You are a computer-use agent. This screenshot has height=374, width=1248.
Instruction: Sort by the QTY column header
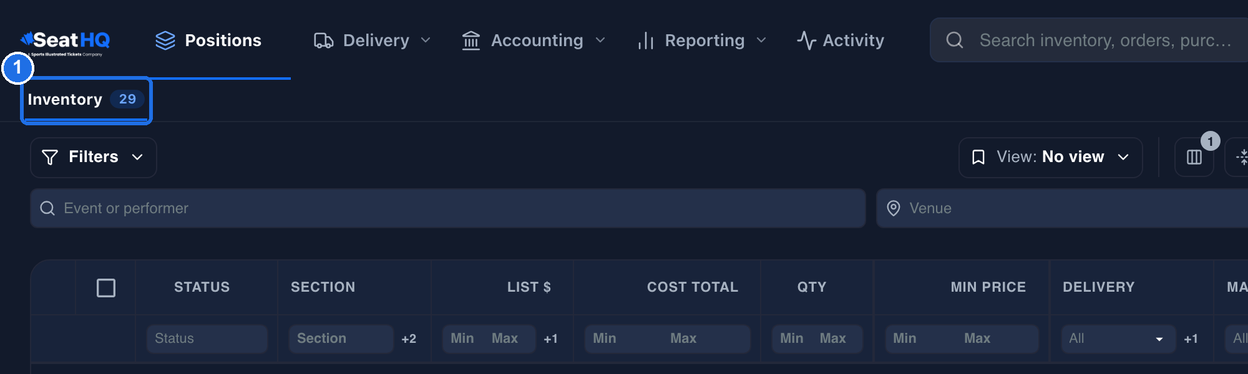pos(812,287)
